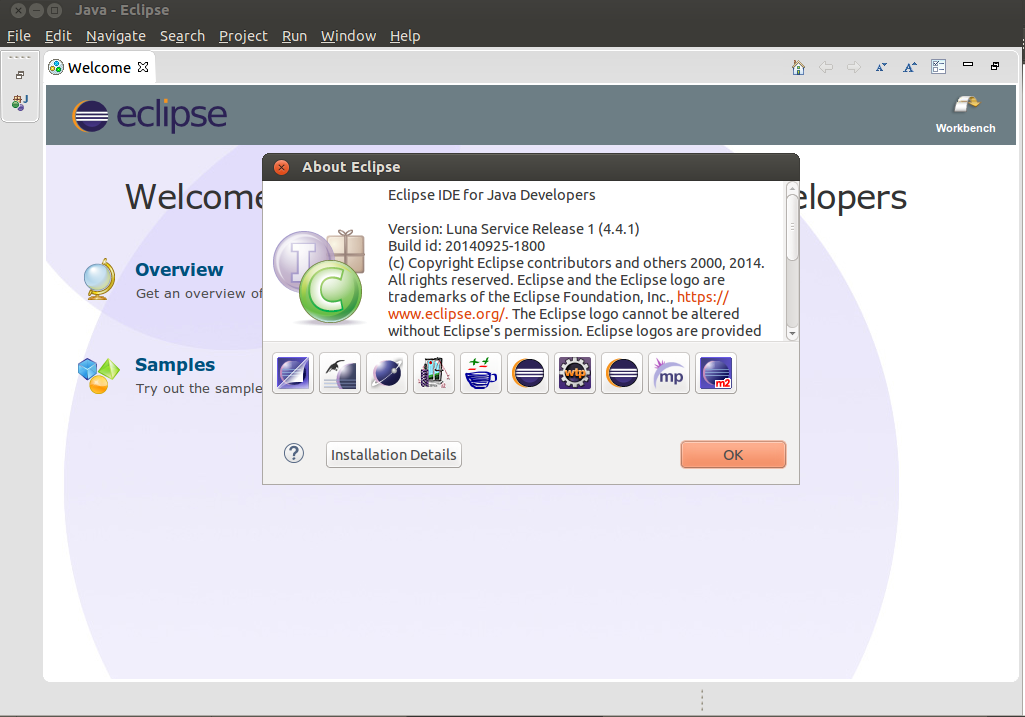Go to the Workbench icon

[x=966, y=114]
